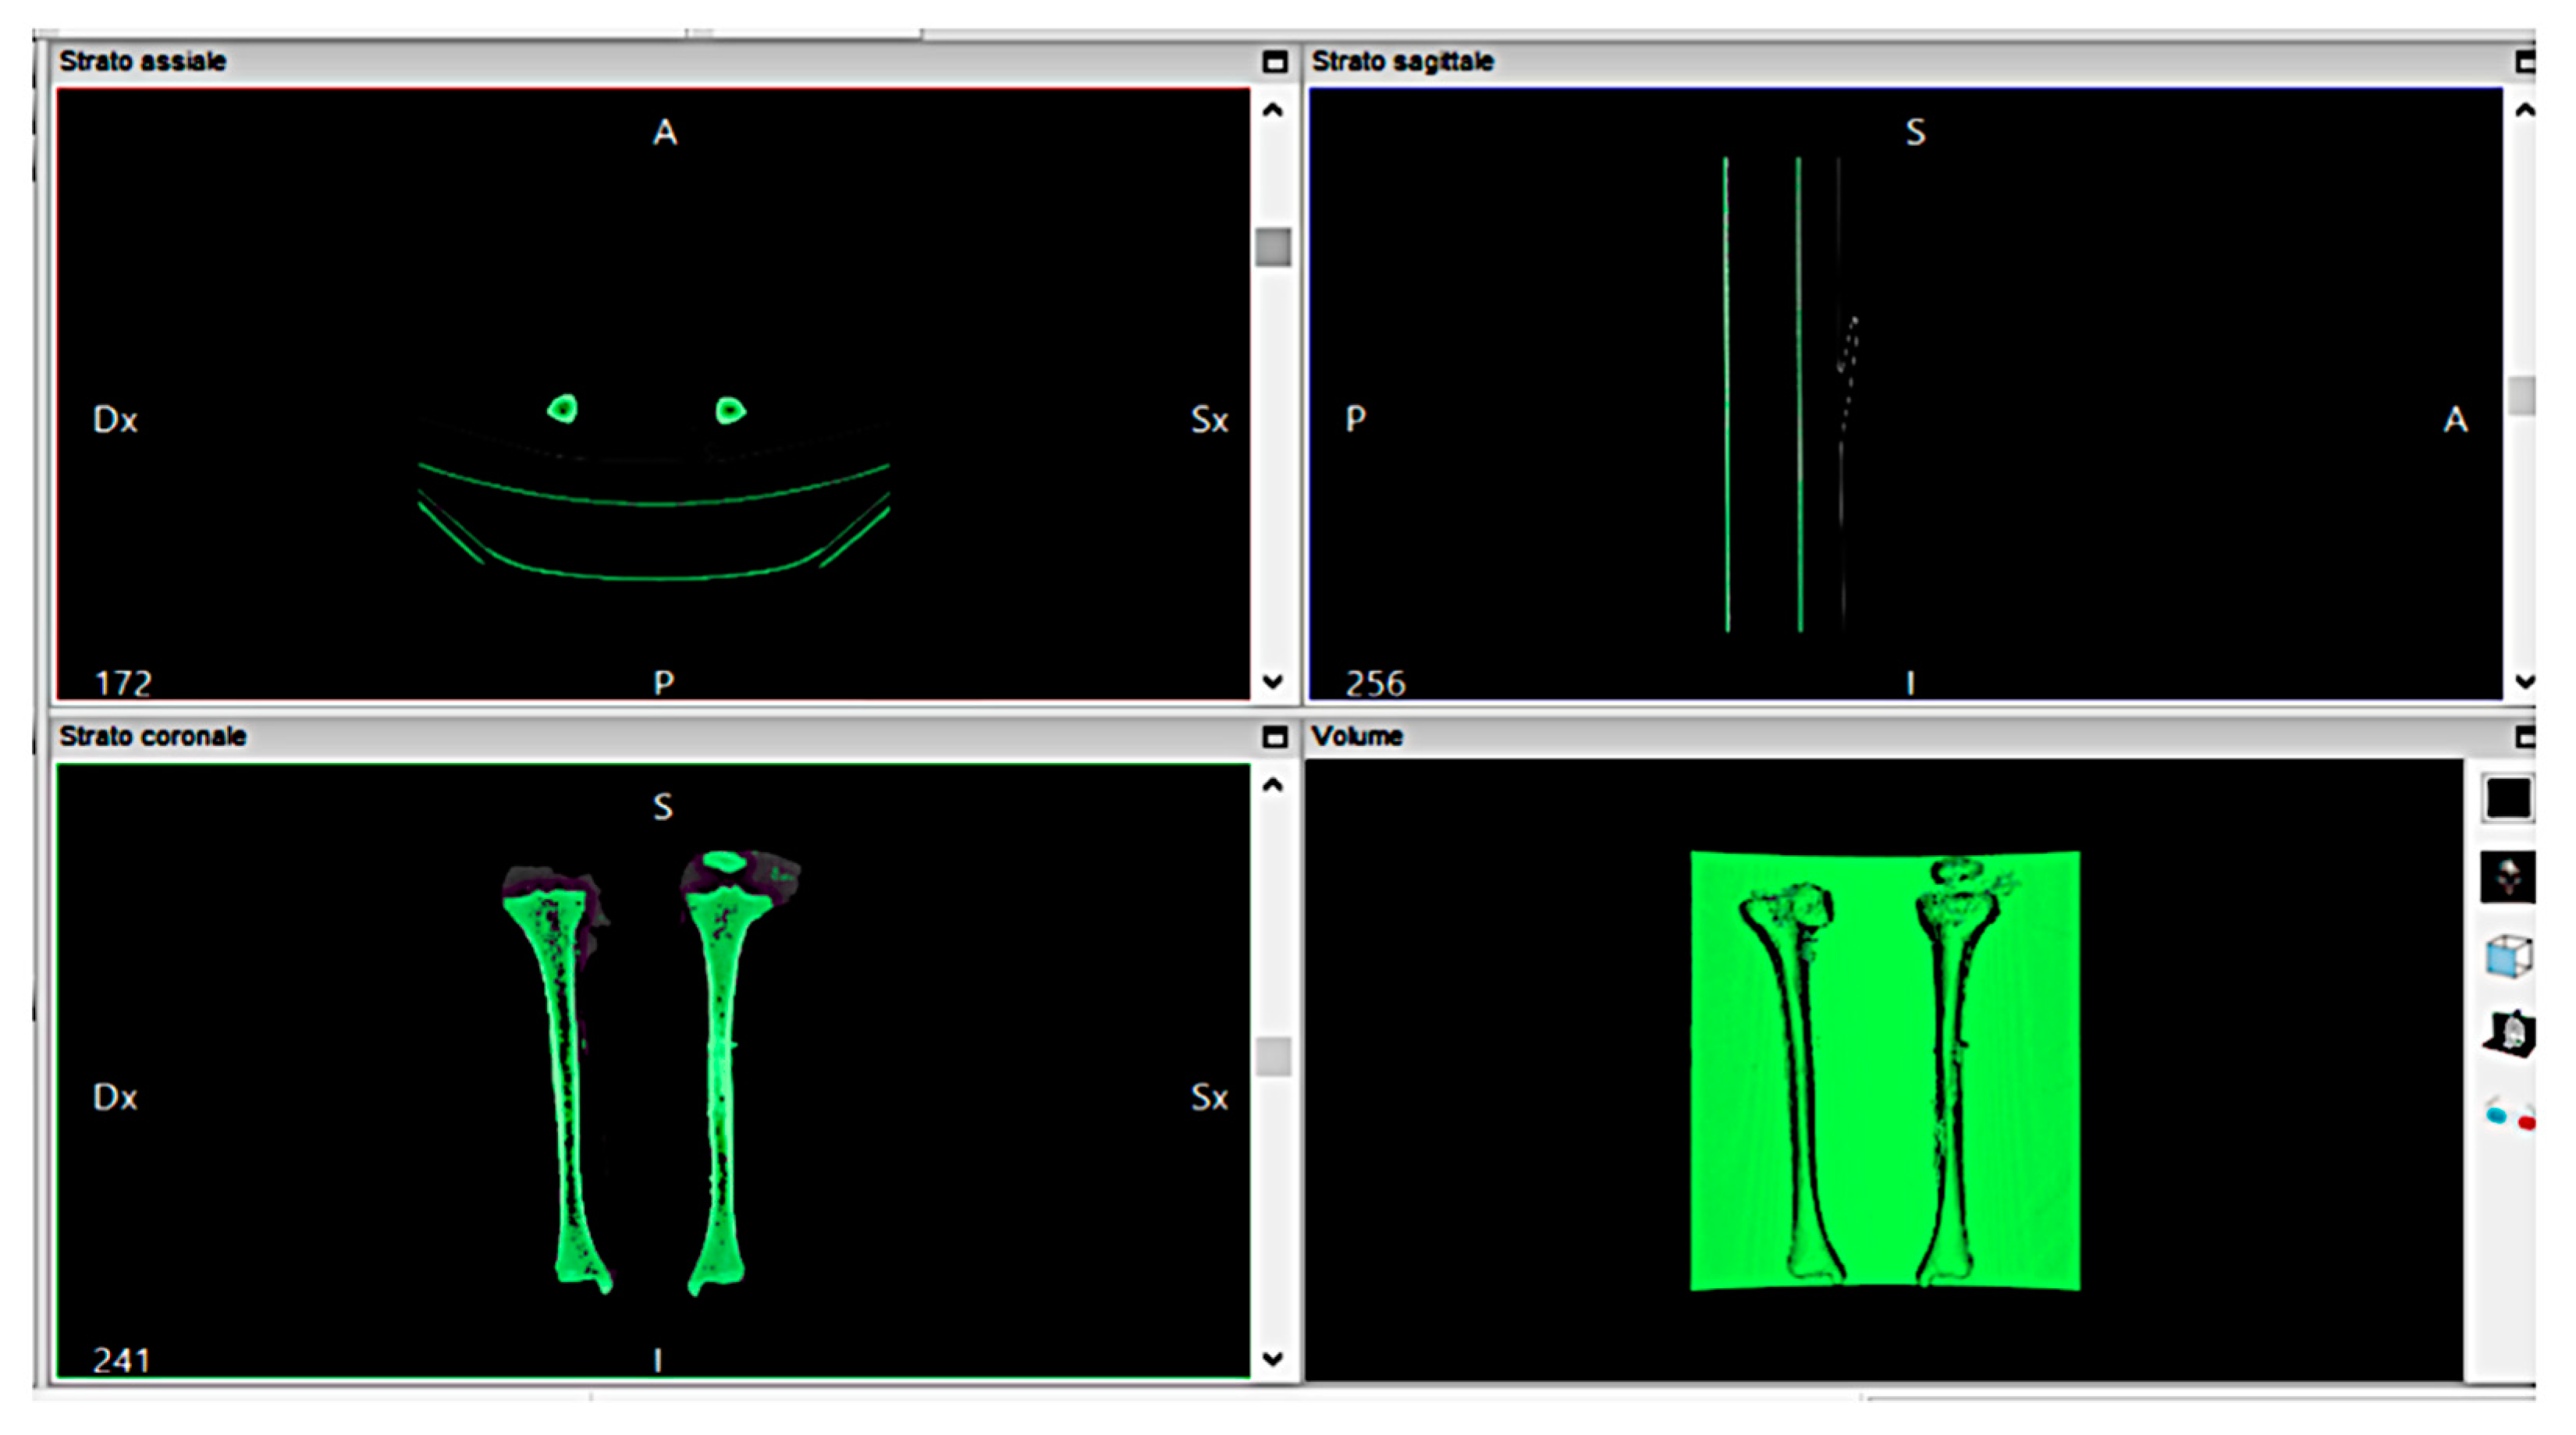
Task: Click the black background color swatch
Action: [2507, 799]
